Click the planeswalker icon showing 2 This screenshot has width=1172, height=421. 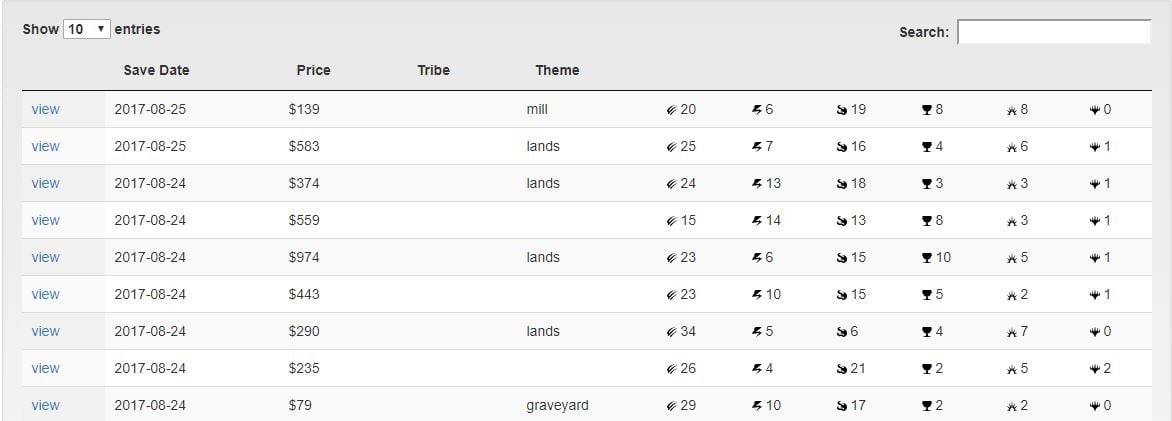pyautogui.click(x=1095, y=369)
